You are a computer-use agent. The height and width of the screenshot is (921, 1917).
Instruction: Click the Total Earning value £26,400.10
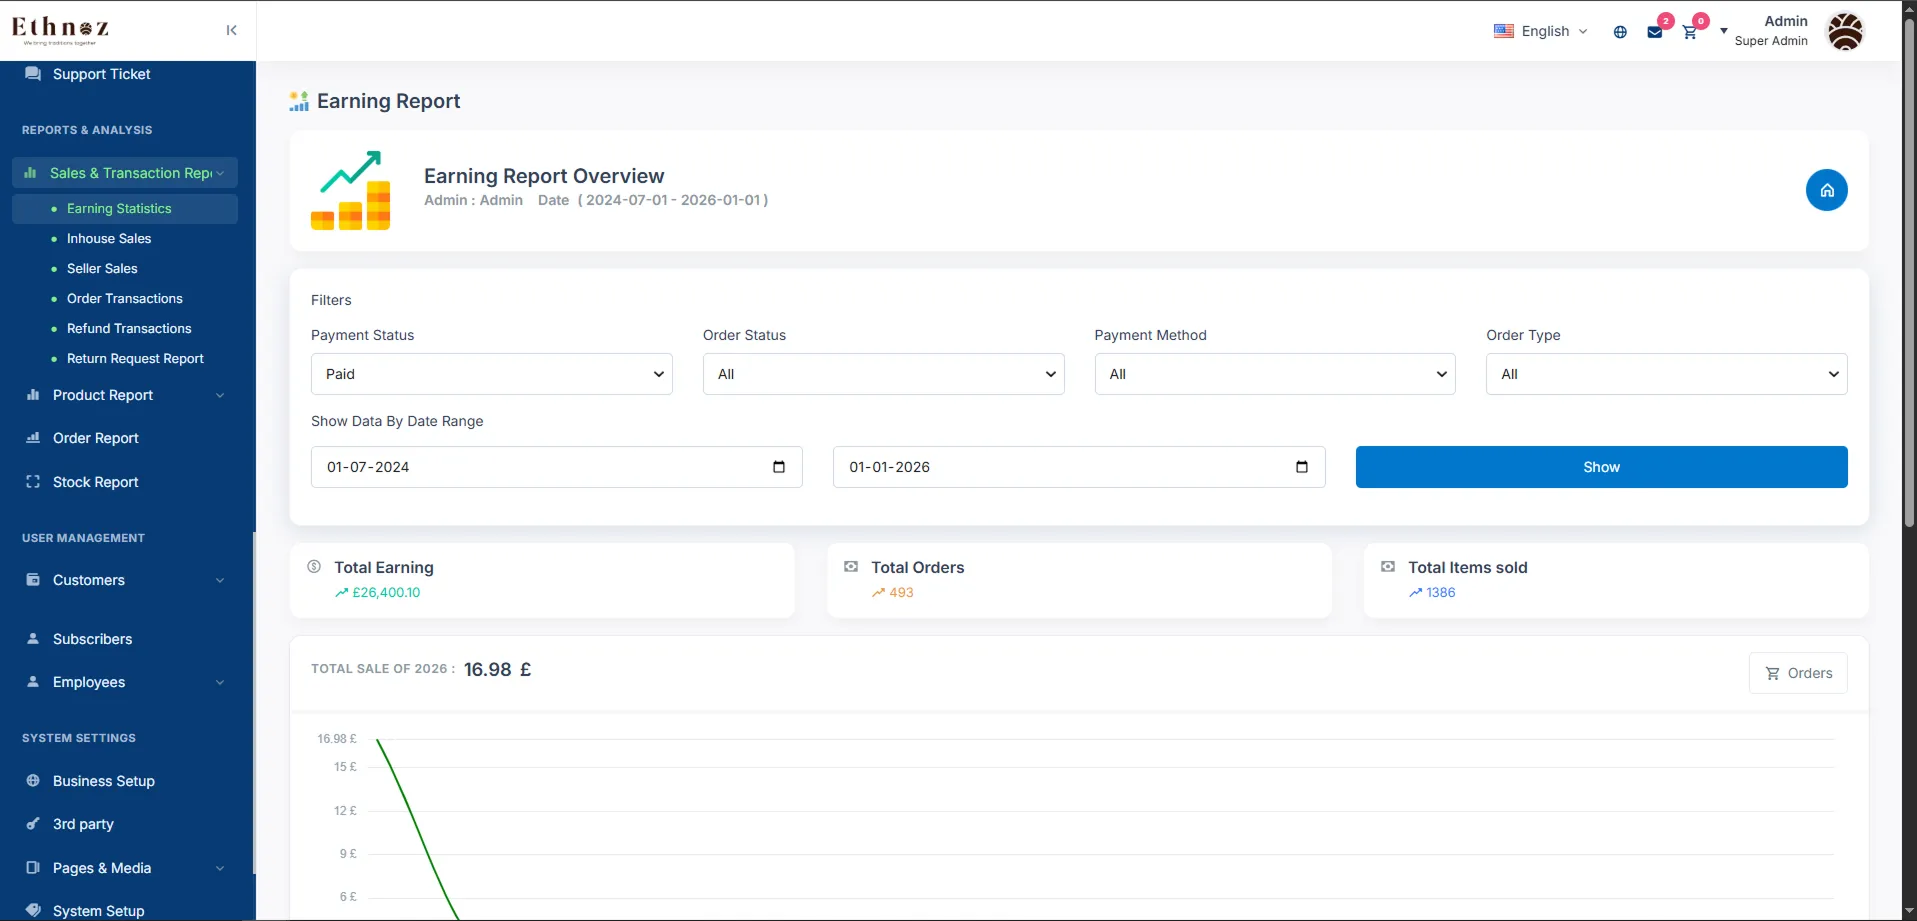pyautogui.click(x=386, y=593)
